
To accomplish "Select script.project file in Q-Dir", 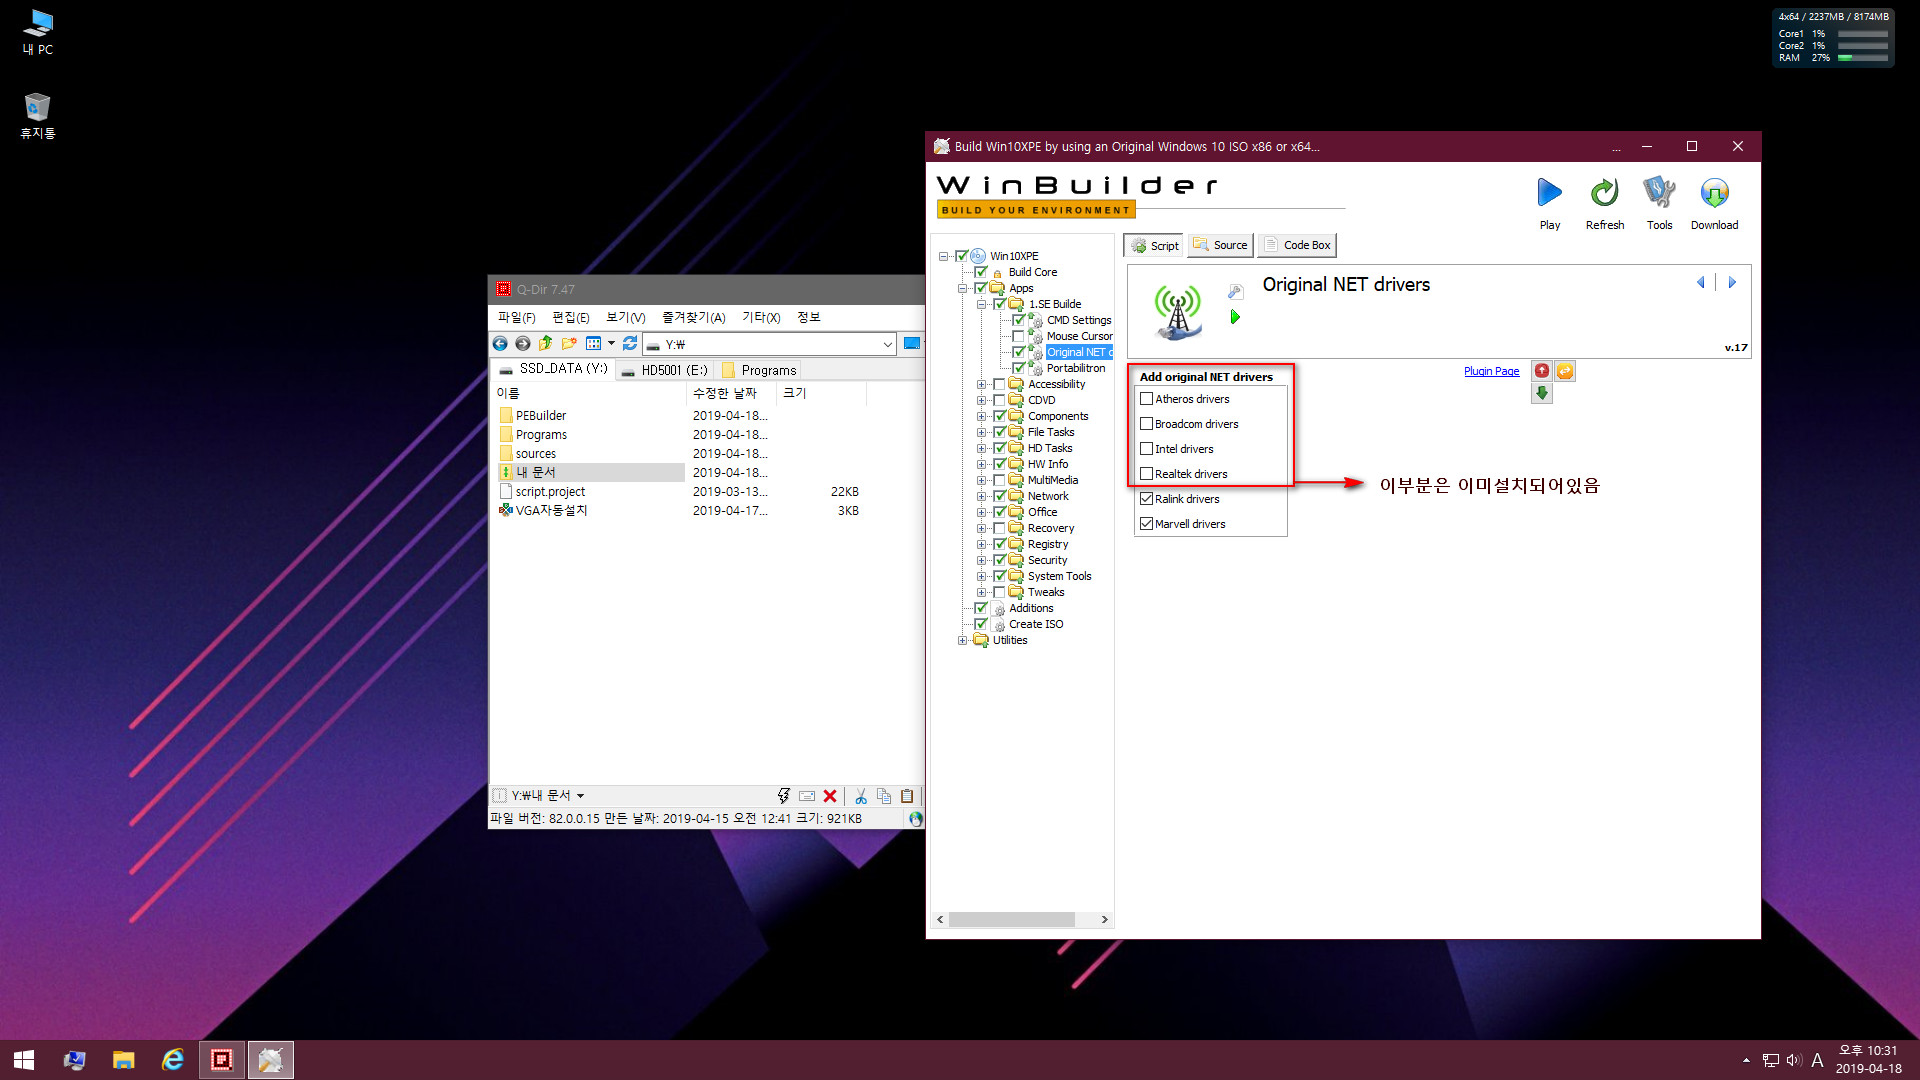I will click(x=550, y=492).
